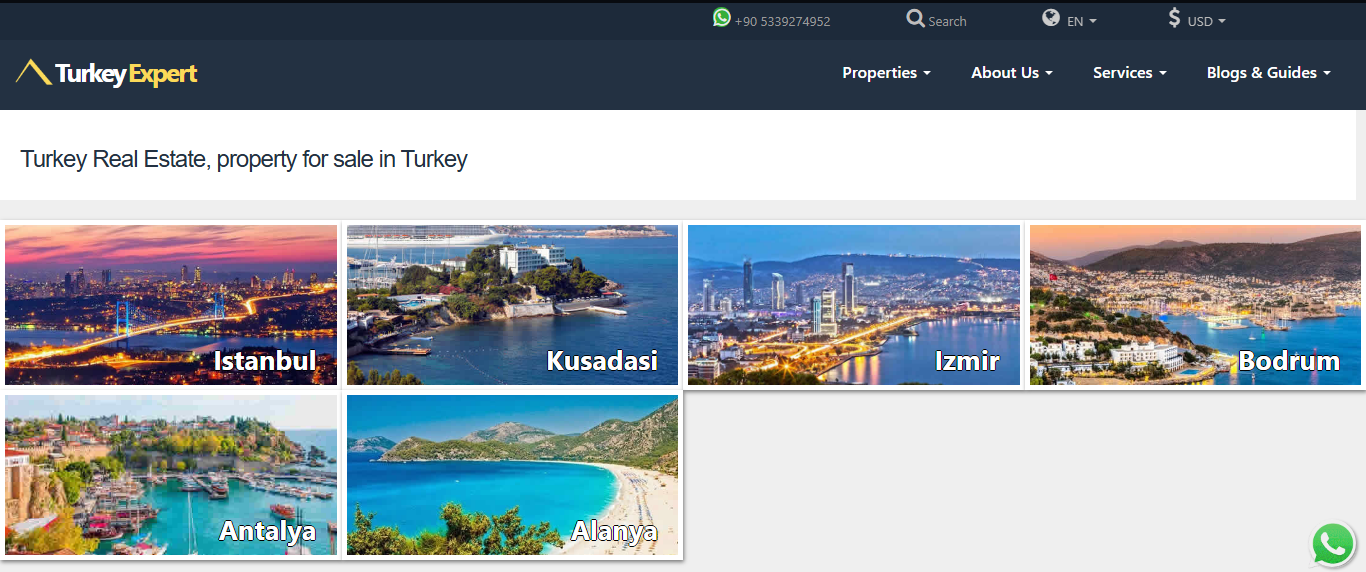Call the +90 5339274952 phone link
Viewport: 1366px width, 572px height.
[782, 21]
